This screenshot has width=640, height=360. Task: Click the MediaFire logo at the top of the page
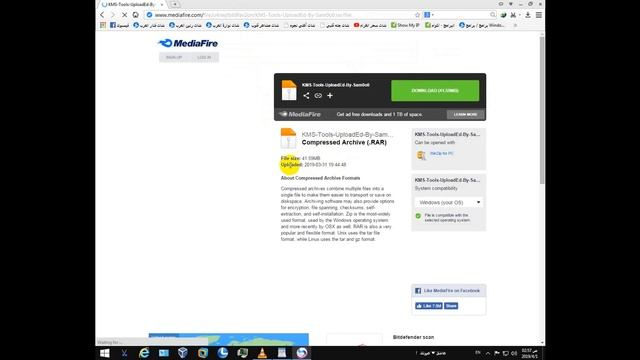(x=188, y=43)
